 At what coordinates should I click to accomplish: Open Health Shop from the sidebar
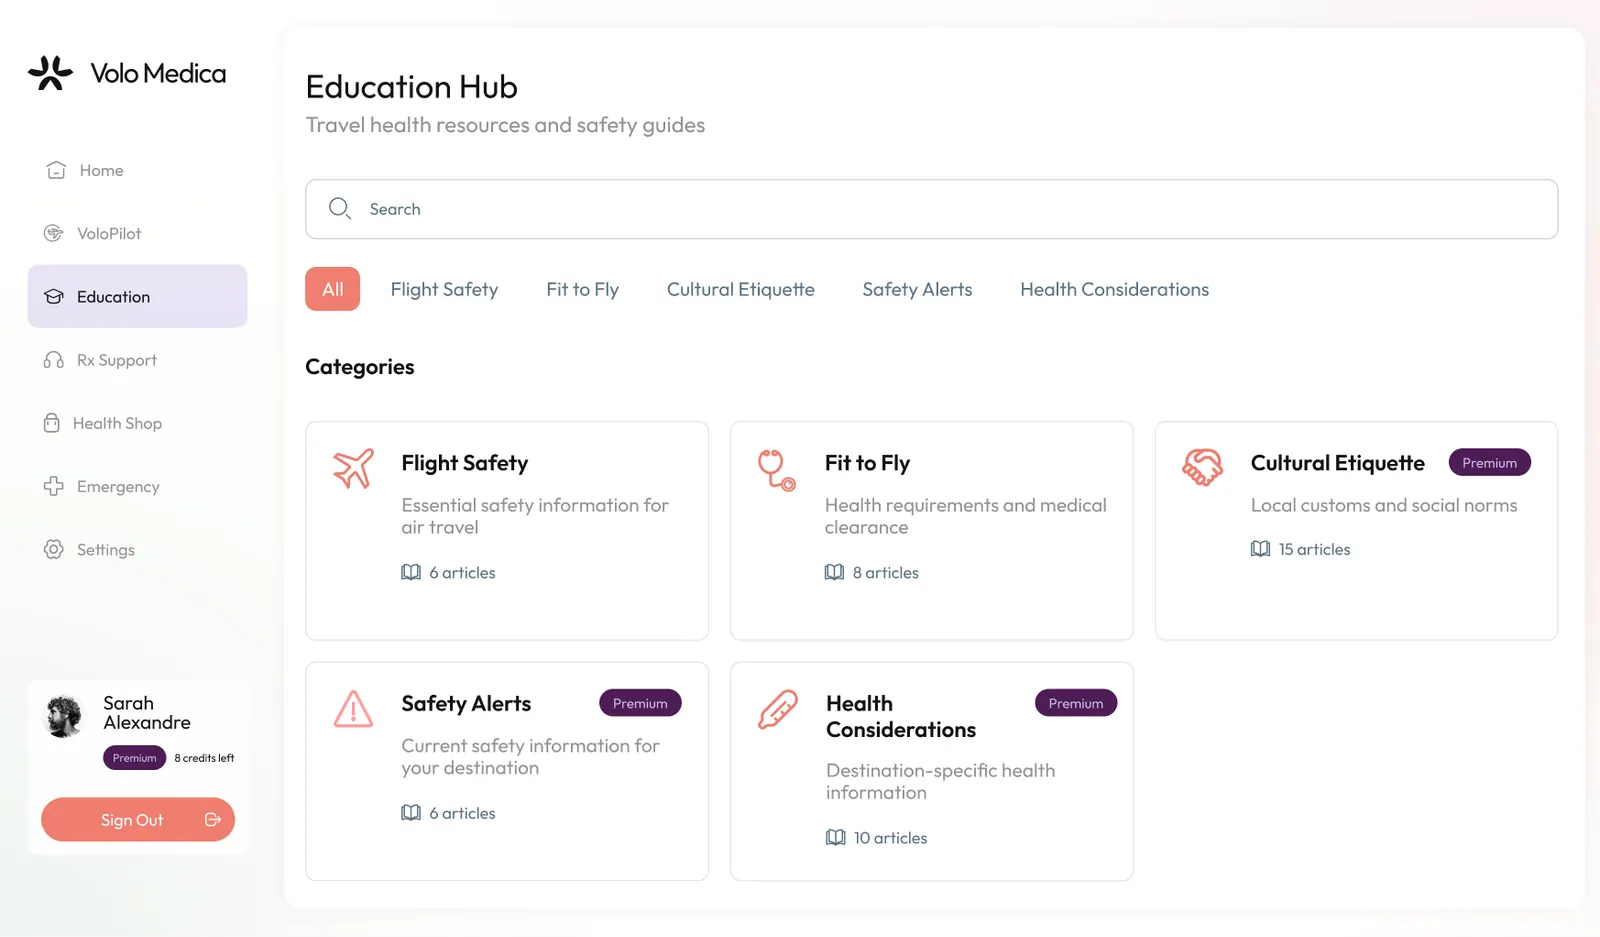coord(137,423)
